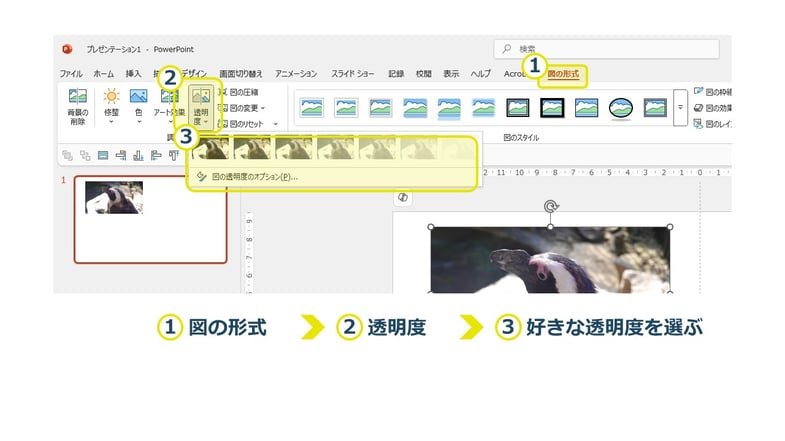Expand the arrow beside 図のリセット

[275, 124]
